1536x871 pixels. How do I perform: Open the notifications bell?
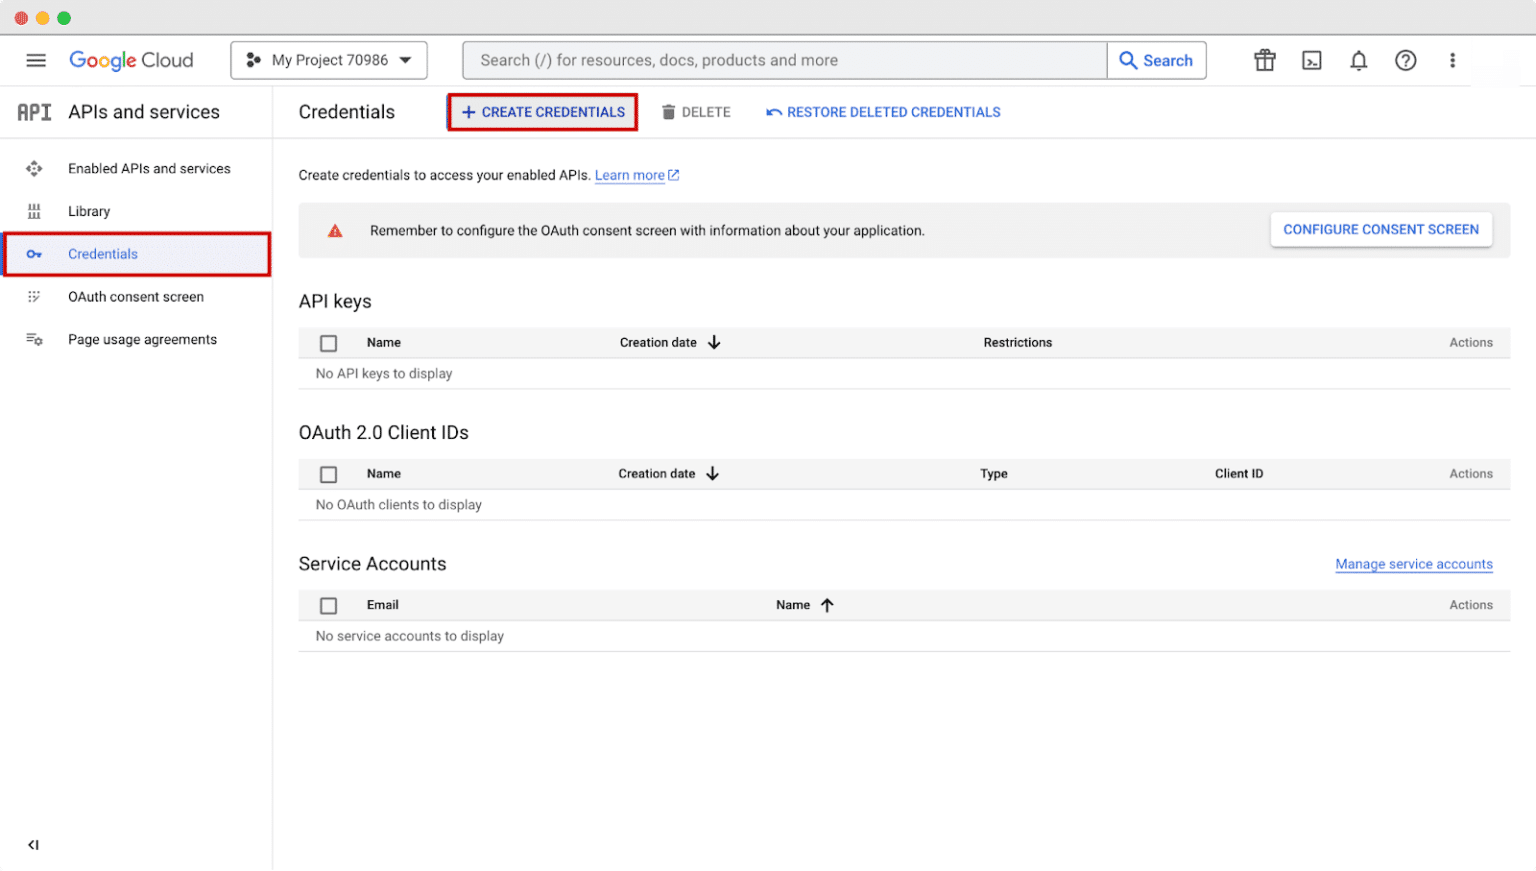[x=1358, y=60]
